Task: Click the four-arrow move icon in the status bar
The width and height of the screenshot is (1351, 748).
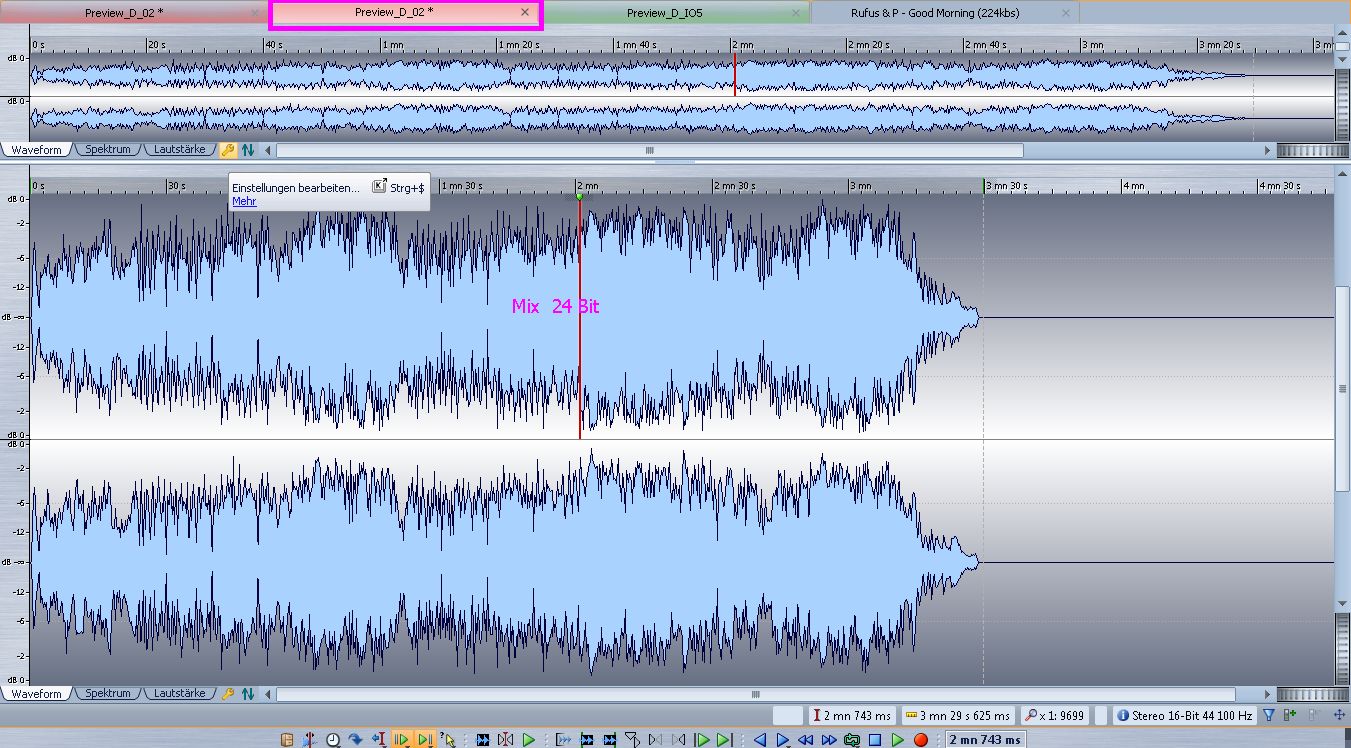Action: [1339, 715]
